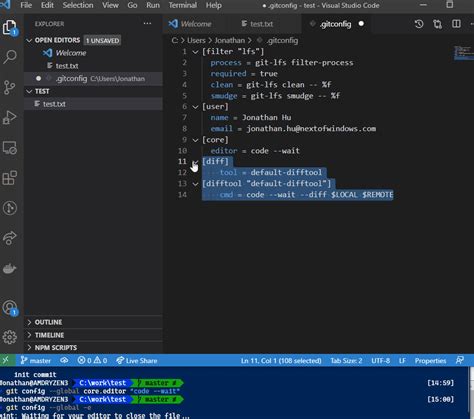Change the UTF-8 file encoding
Viewport: 474px width, 419px height.
coord(380,361)
